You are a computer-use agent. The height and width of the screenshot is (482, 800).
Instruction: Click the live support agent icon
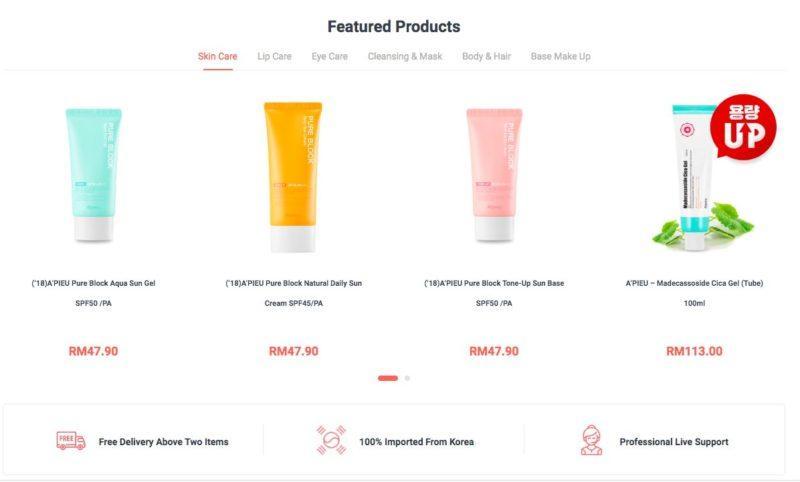pyautogui.click(x=591, y=440)
